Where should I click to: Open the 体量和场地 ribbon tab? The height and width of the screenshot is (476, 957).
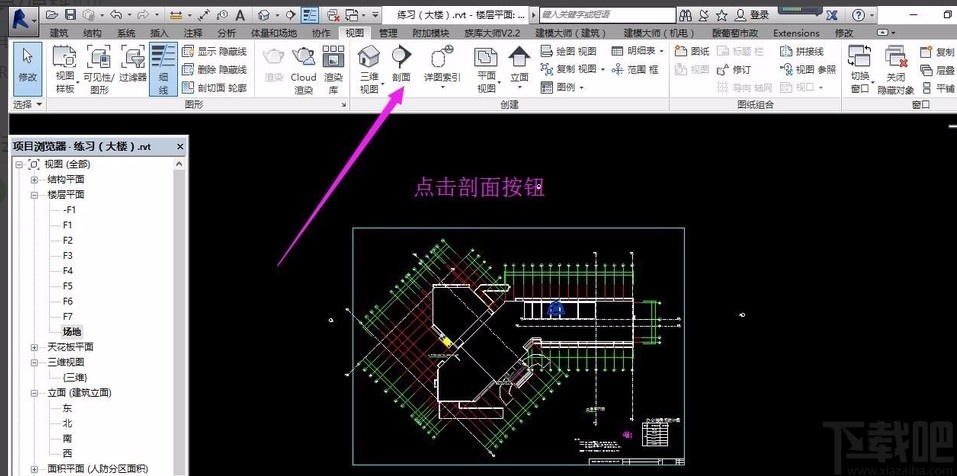point(273,33)
